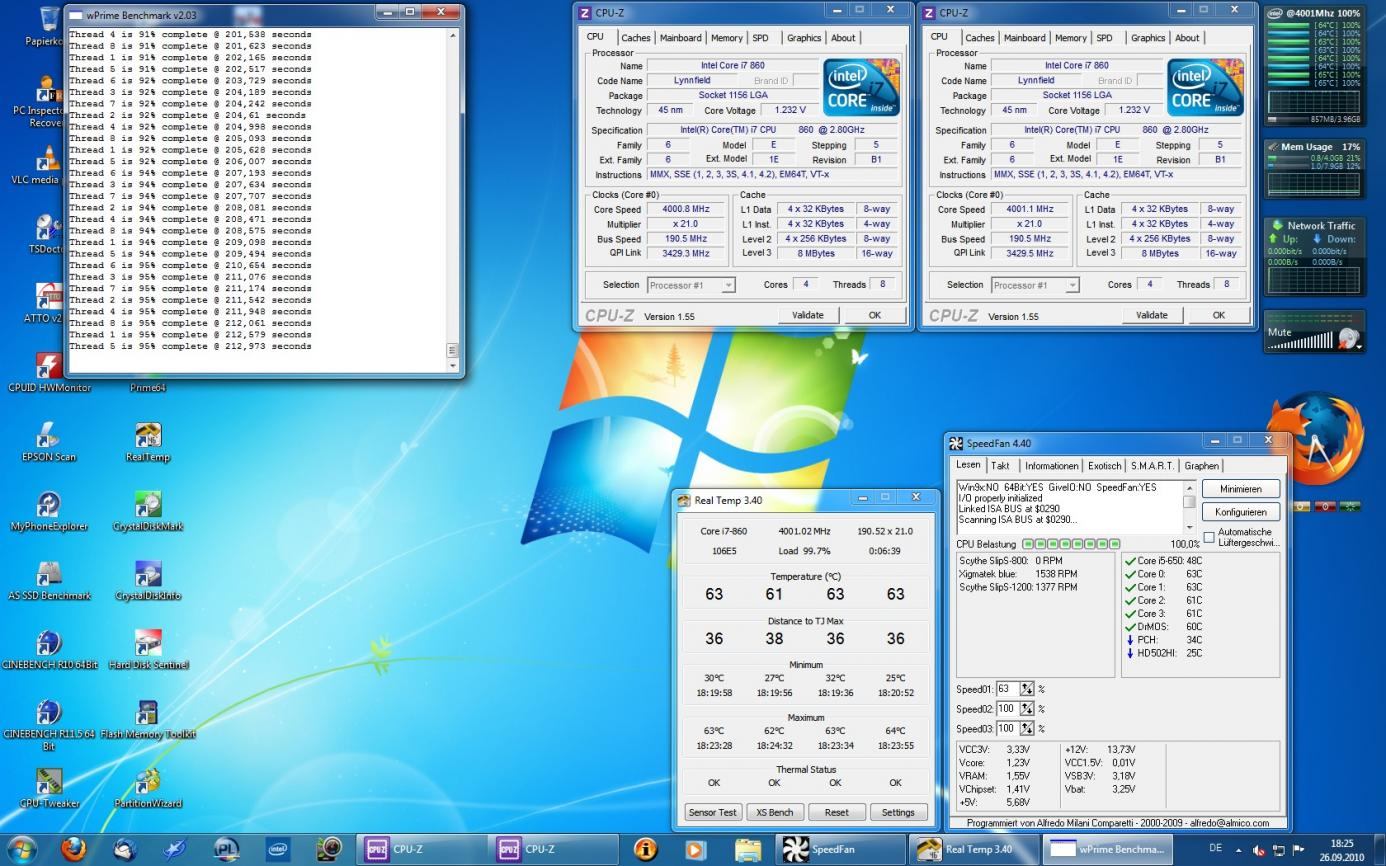This screenshot has height=866, width=1386.
Task: Click Validate in CPU-Z showing 4000.8 MHz
Action: click(808, 315)
